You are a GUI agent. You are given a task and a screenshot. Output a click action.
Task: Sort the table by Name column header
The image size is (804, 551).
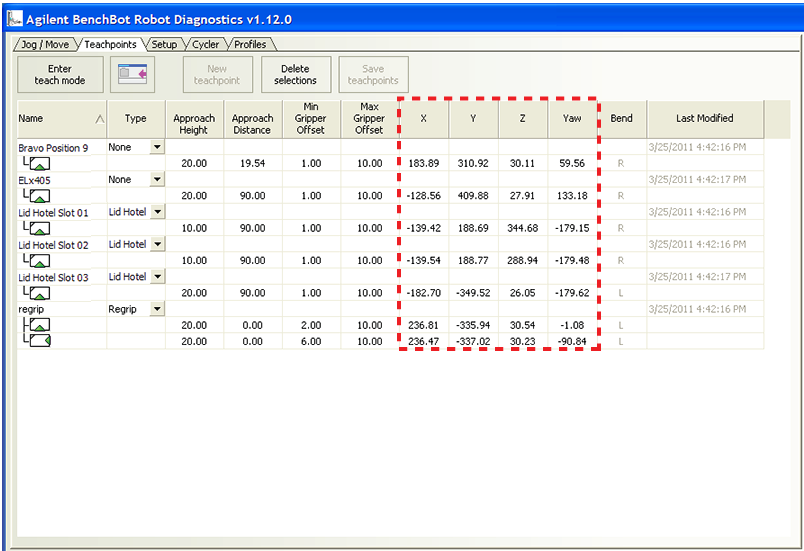61,118
